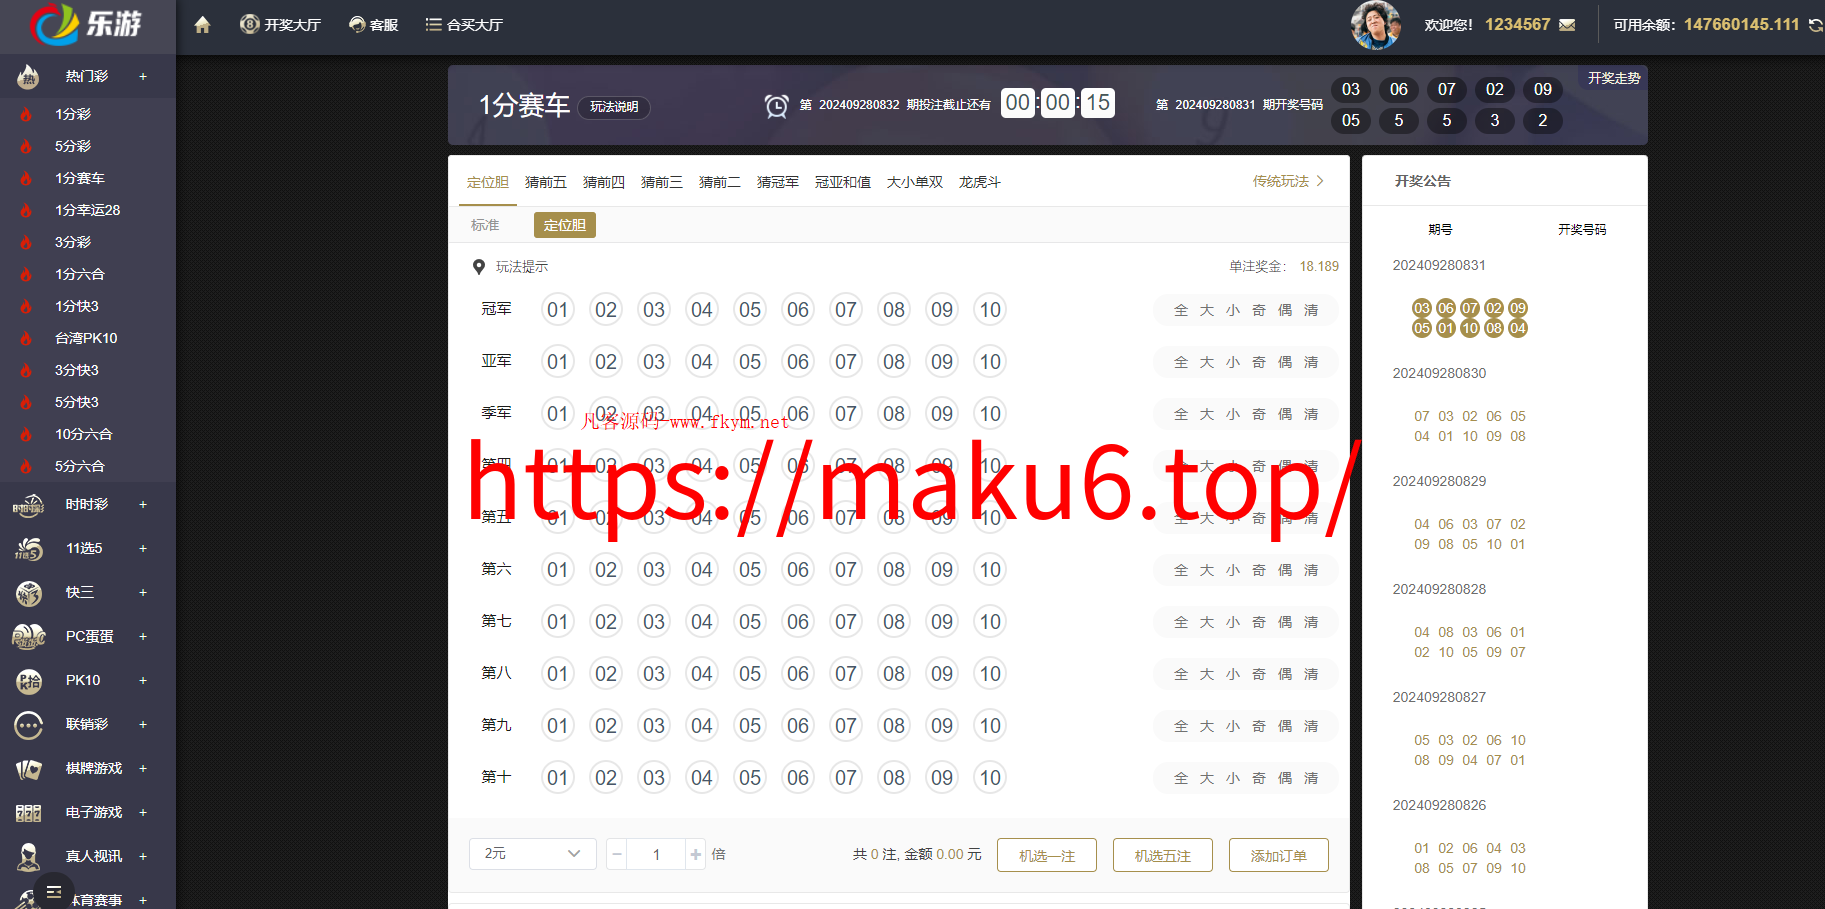Select number 09 in 第八 row
This screenshot has height=909, width=1825.
click(x=942, y=674)
